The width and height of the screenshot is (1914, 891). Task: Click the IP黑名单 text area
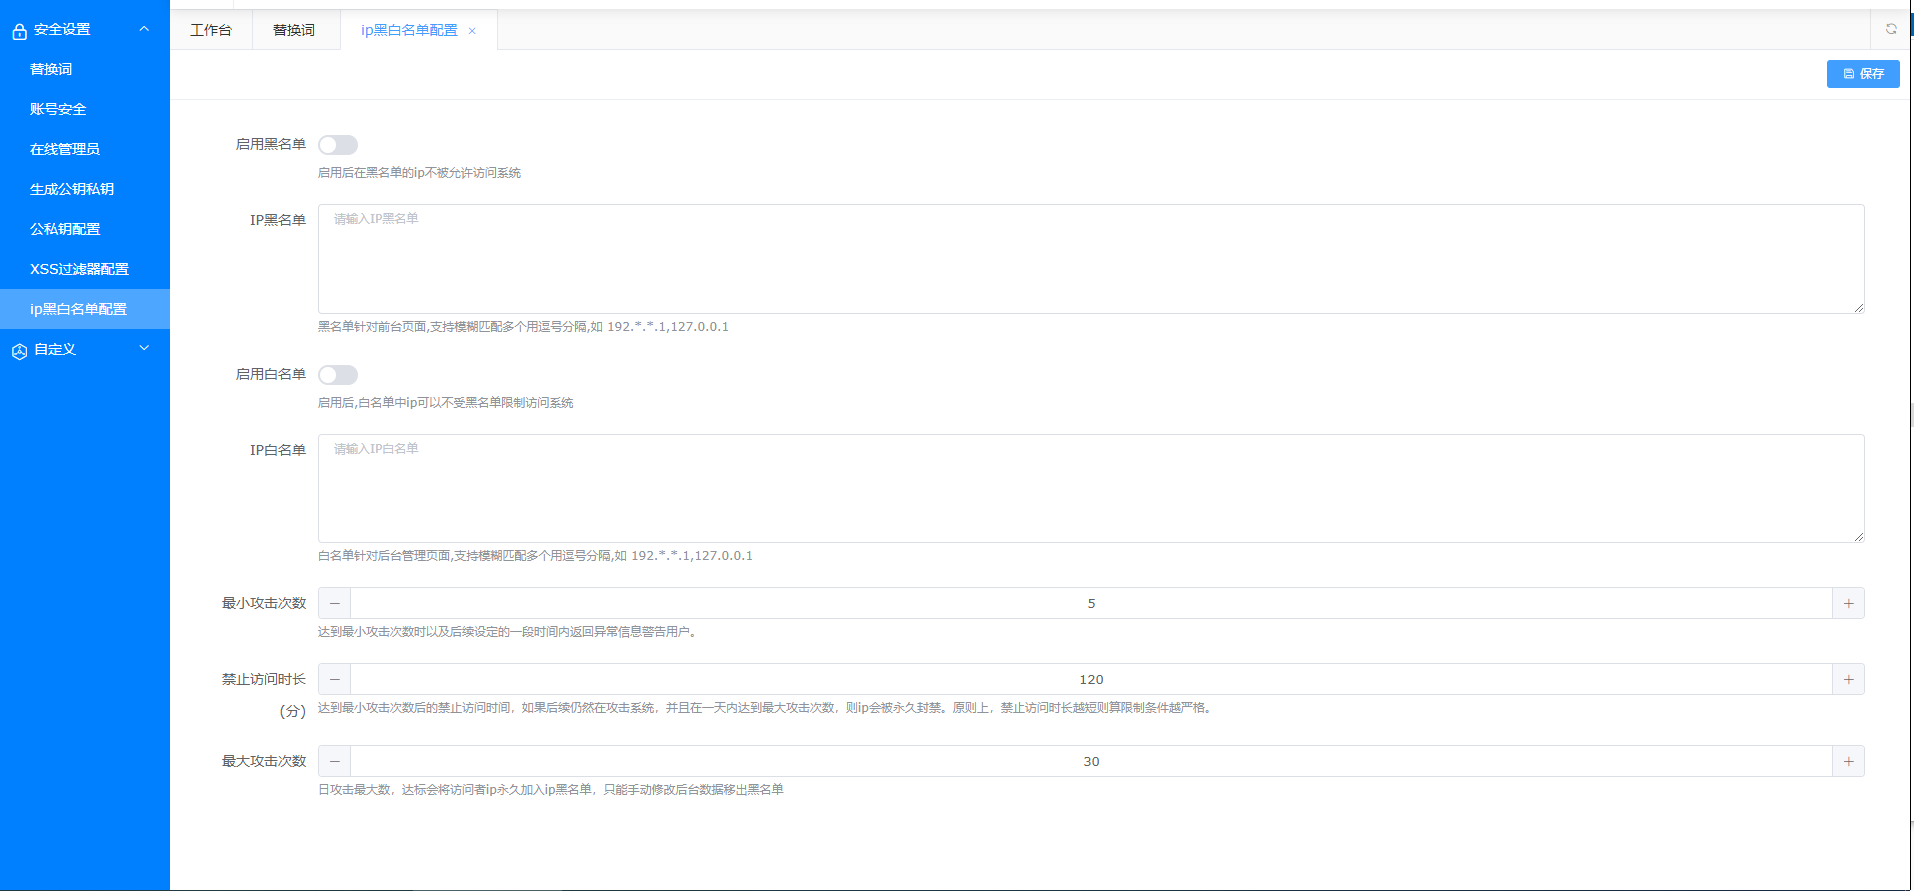coord(1090,259)
